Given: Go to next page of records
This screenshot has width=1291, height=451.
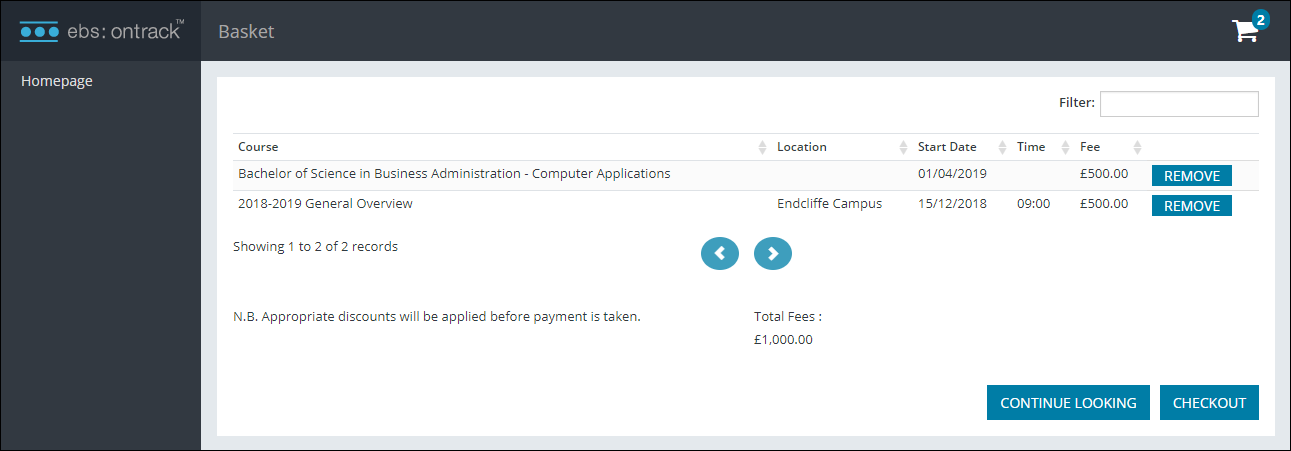Looking at the screenshot, I should [772, 254].
